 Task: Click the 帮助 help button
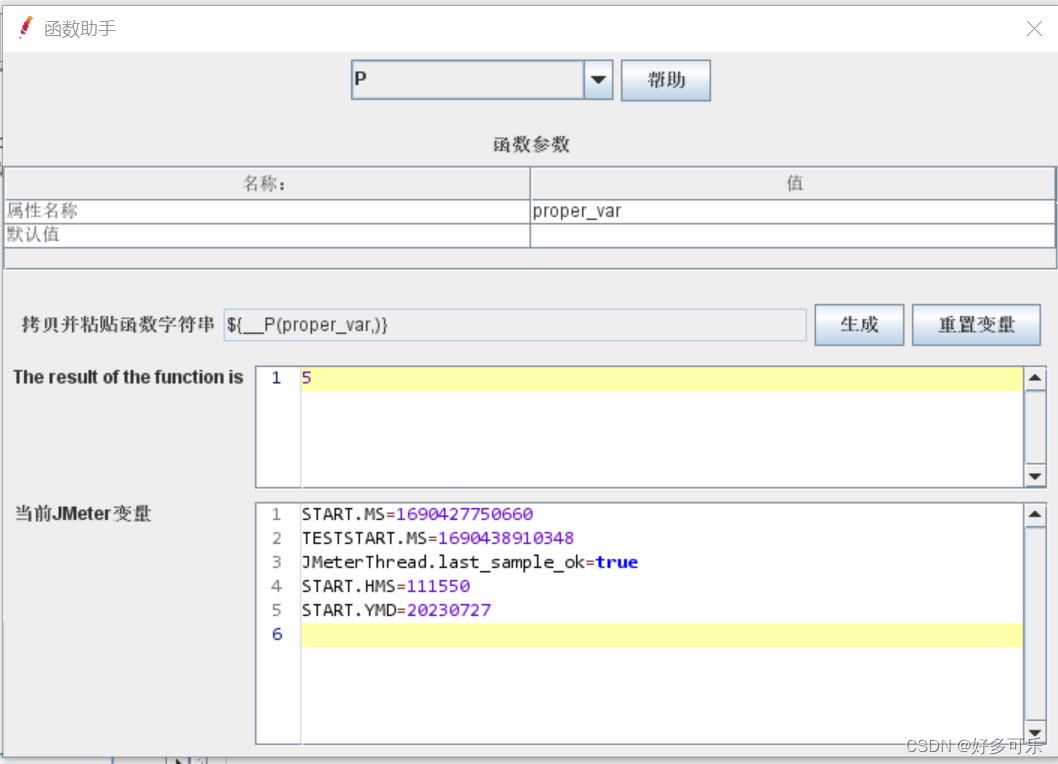pos(665,80)
